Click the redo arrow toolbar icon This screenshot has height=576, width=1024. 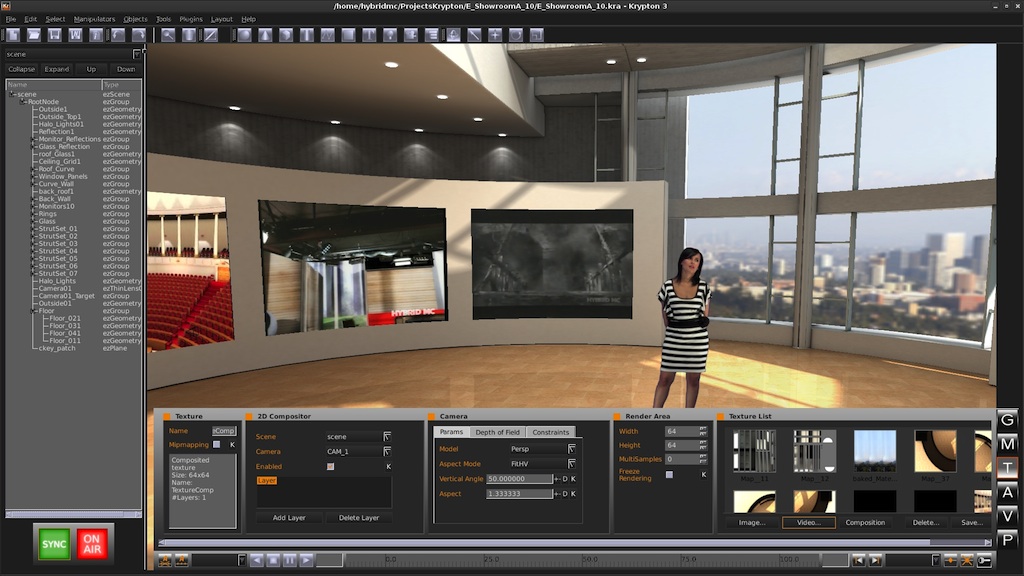[x=138, y=35]
